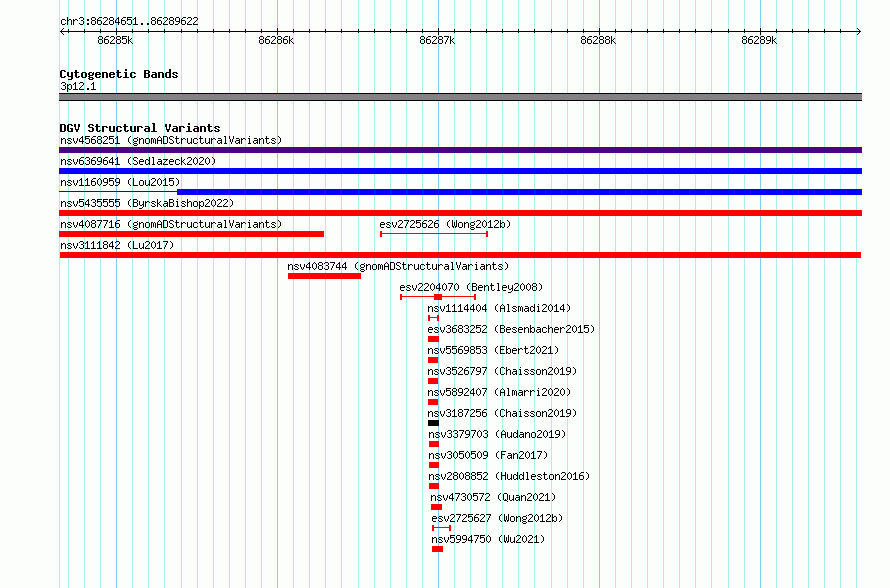Open the esv2725626 (Wong2012b) label
Screen dimensions: 890x588
[445, 224]
